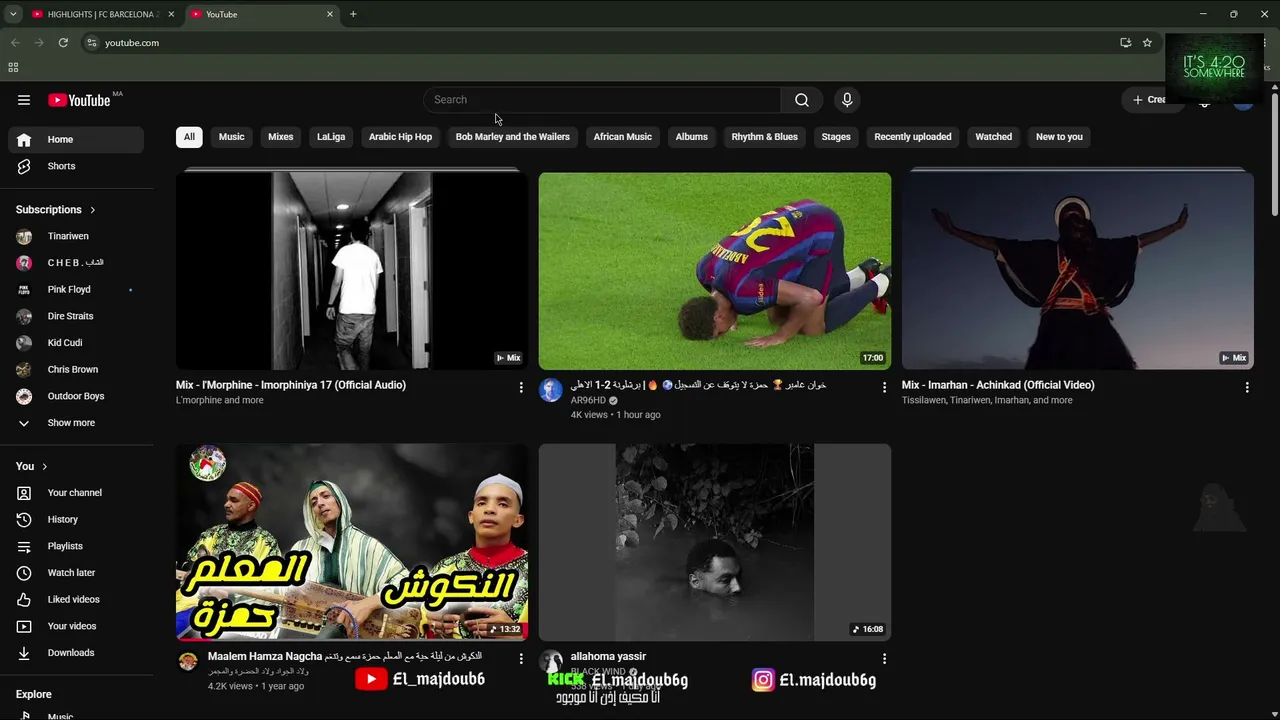This screenshot has height=720, width=1280.
Task: Open channel avatar beside Maalem Hamza Nagcha
Action: tap(188, 661)
